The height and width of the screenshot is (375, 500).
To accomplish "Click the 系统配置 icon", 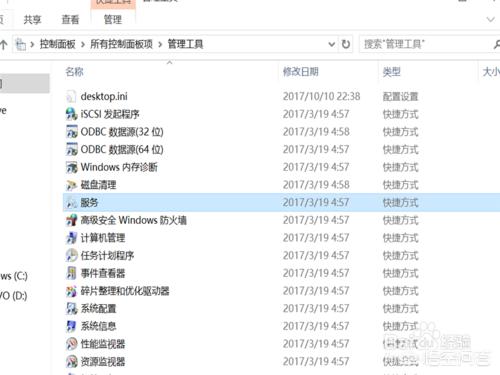I will 71,309.
